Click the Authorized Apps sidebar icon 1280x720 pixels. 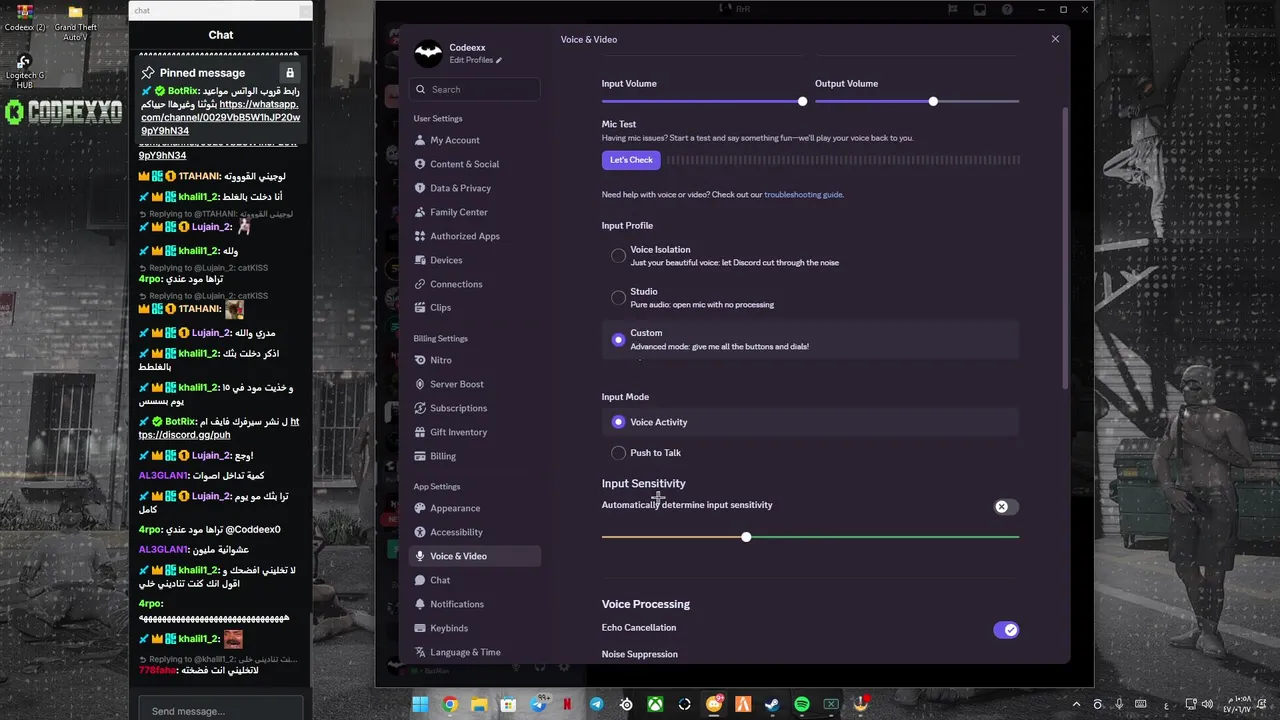click(x=420, y=236)
